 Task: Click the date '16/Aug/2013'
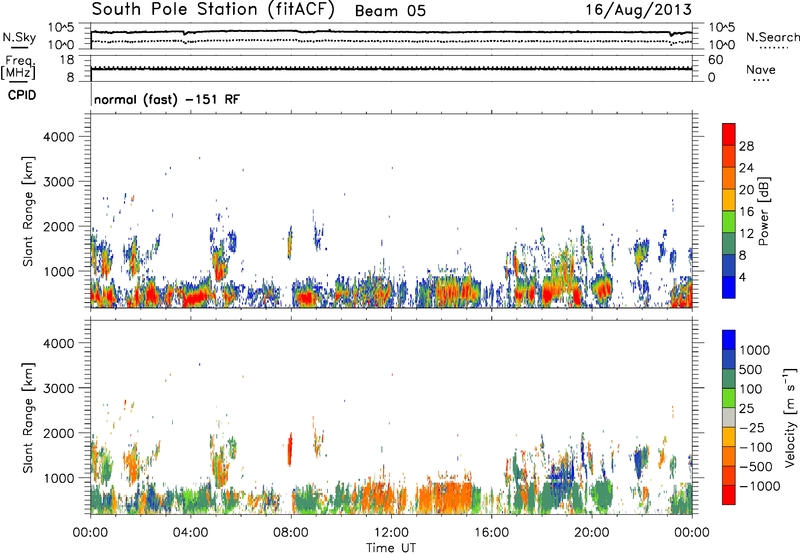[638, 10]
